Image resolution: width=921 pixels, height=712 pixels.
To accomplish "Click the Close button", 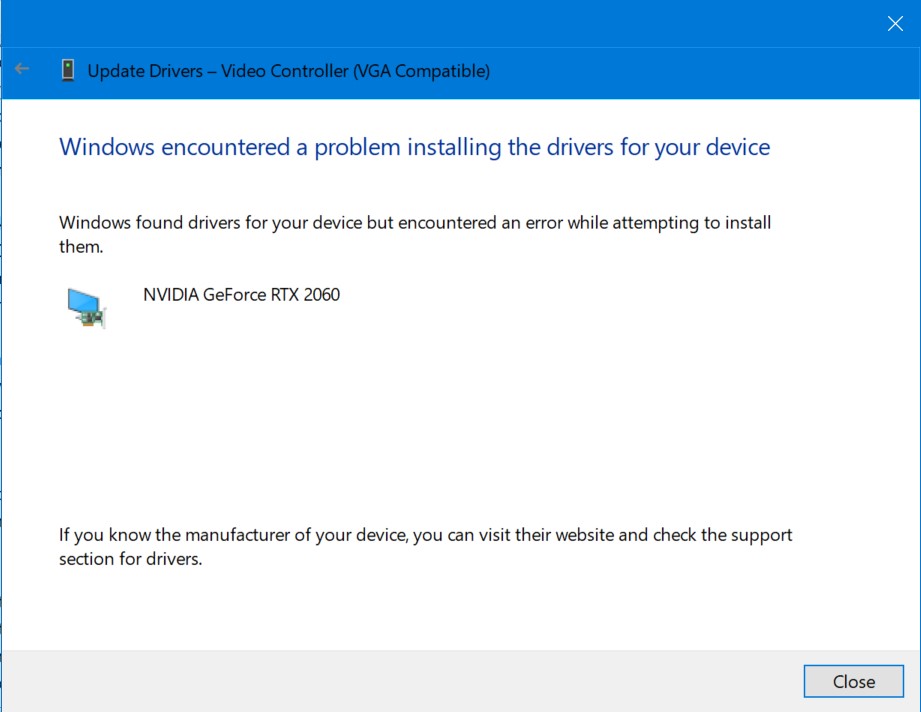I will (x=853, y=681).
